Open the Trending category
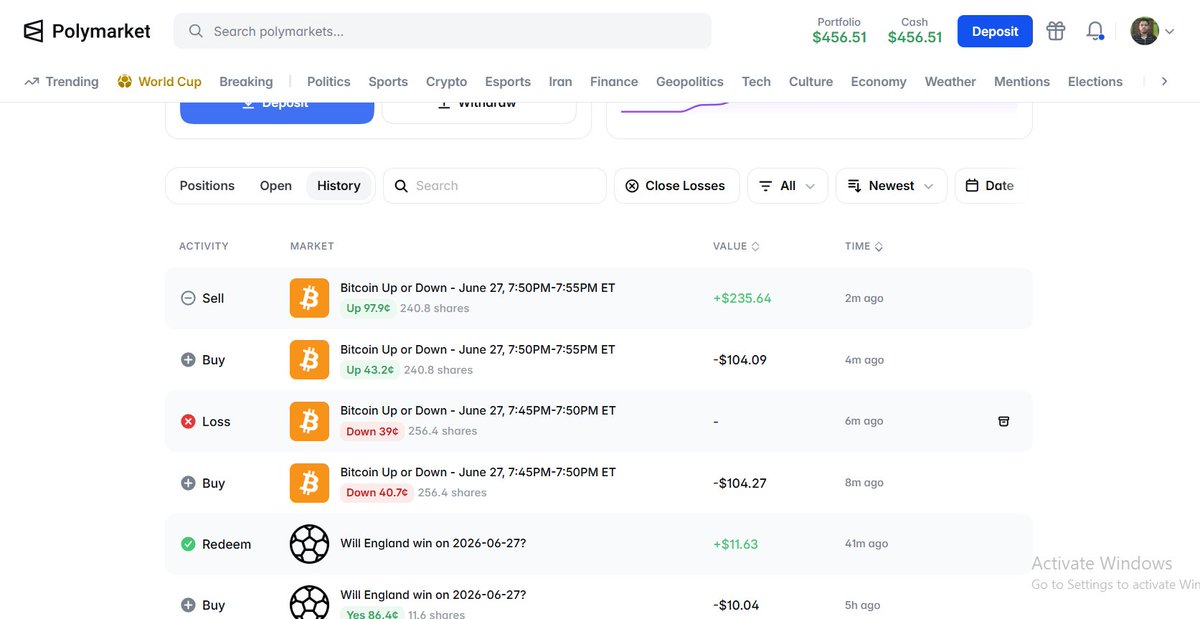 tap(62, 82)
